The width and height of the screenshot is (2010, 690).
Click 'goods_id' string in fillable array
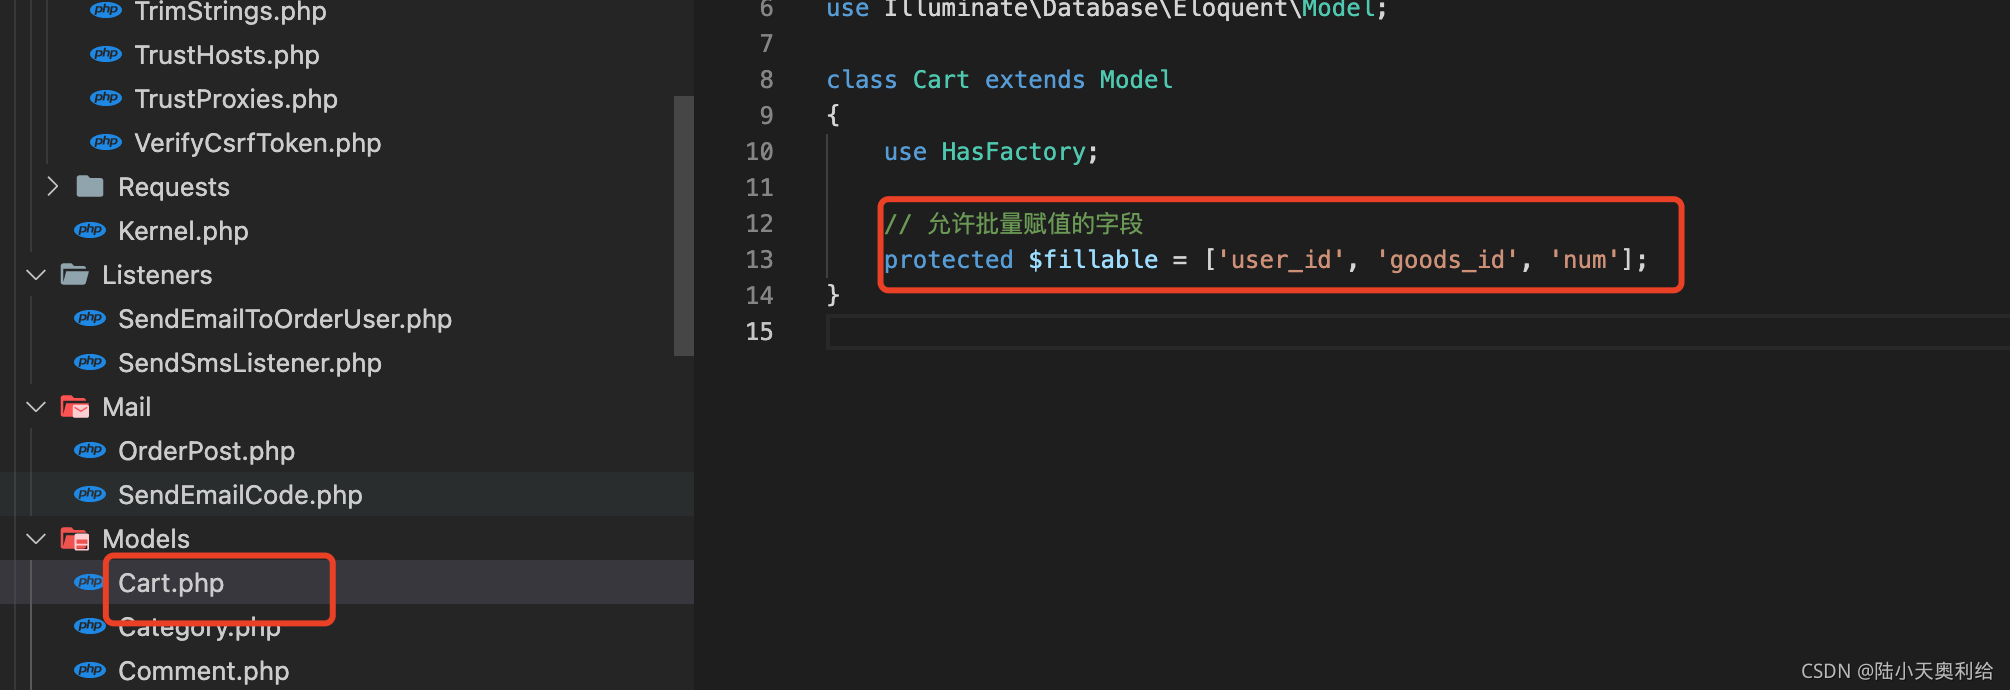point(1447,260)
